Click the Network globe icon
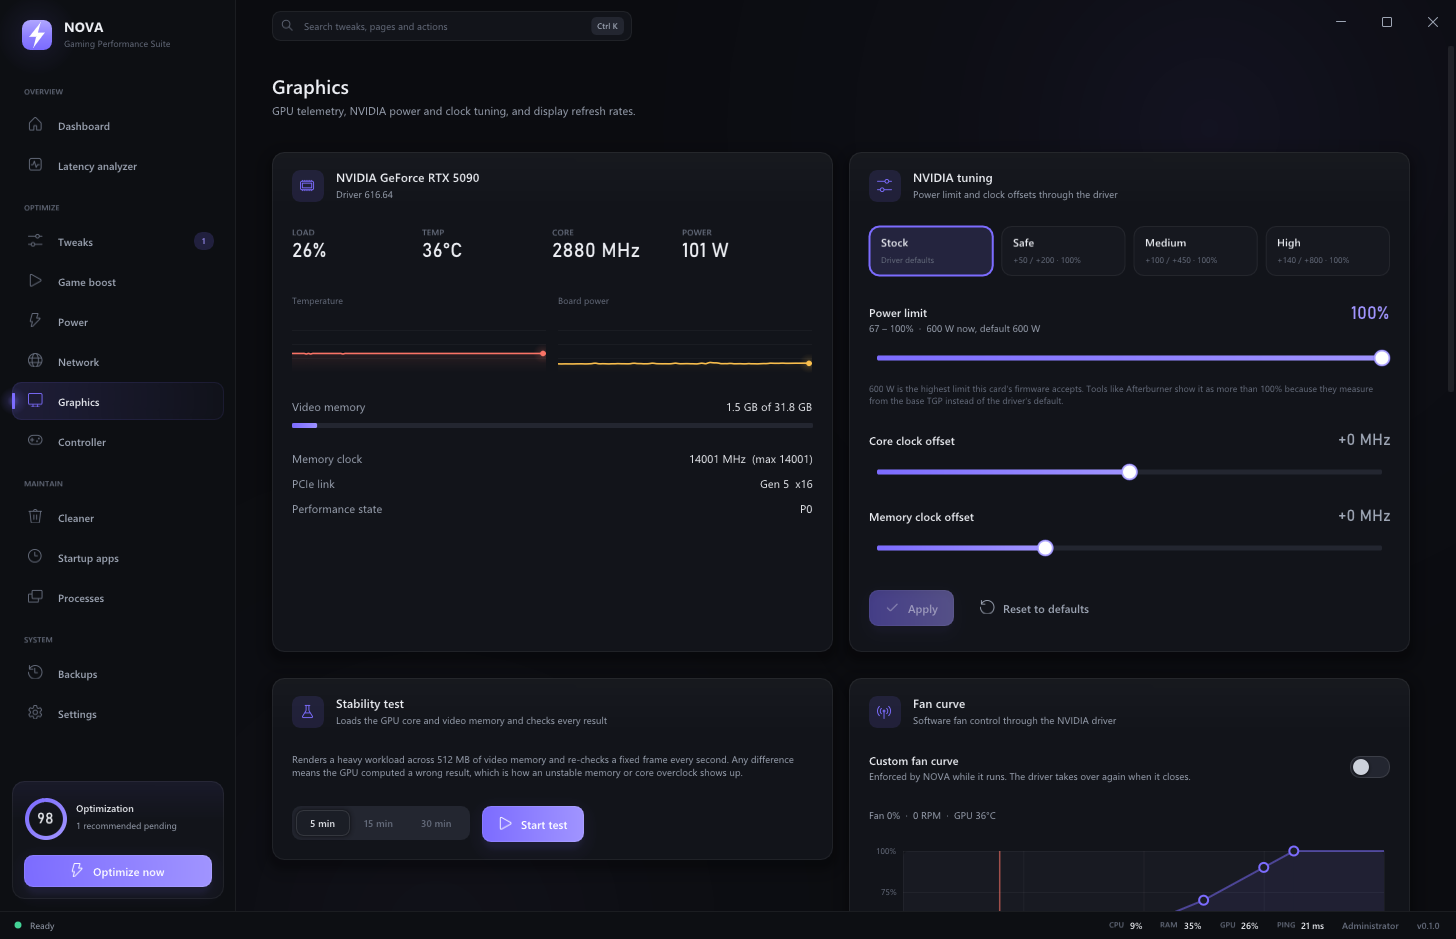 [35, 361]
